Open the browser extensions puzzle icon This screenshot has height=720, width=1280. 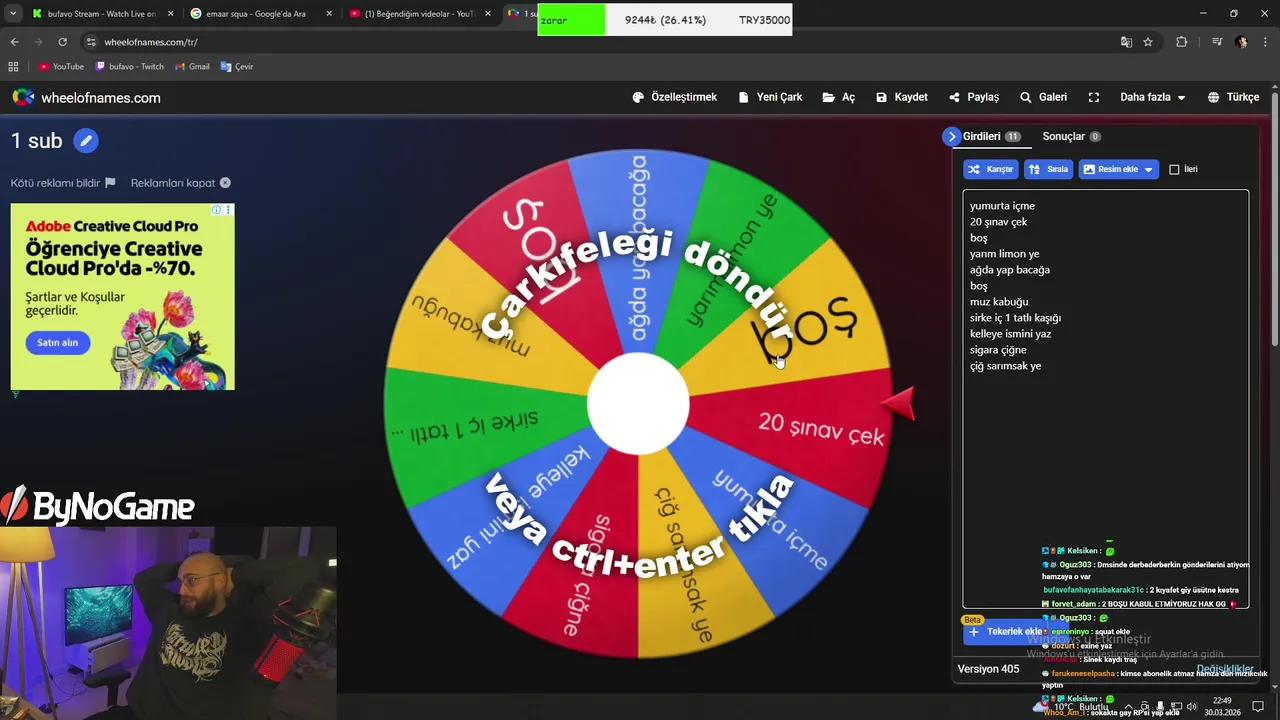click(1182, 42)
